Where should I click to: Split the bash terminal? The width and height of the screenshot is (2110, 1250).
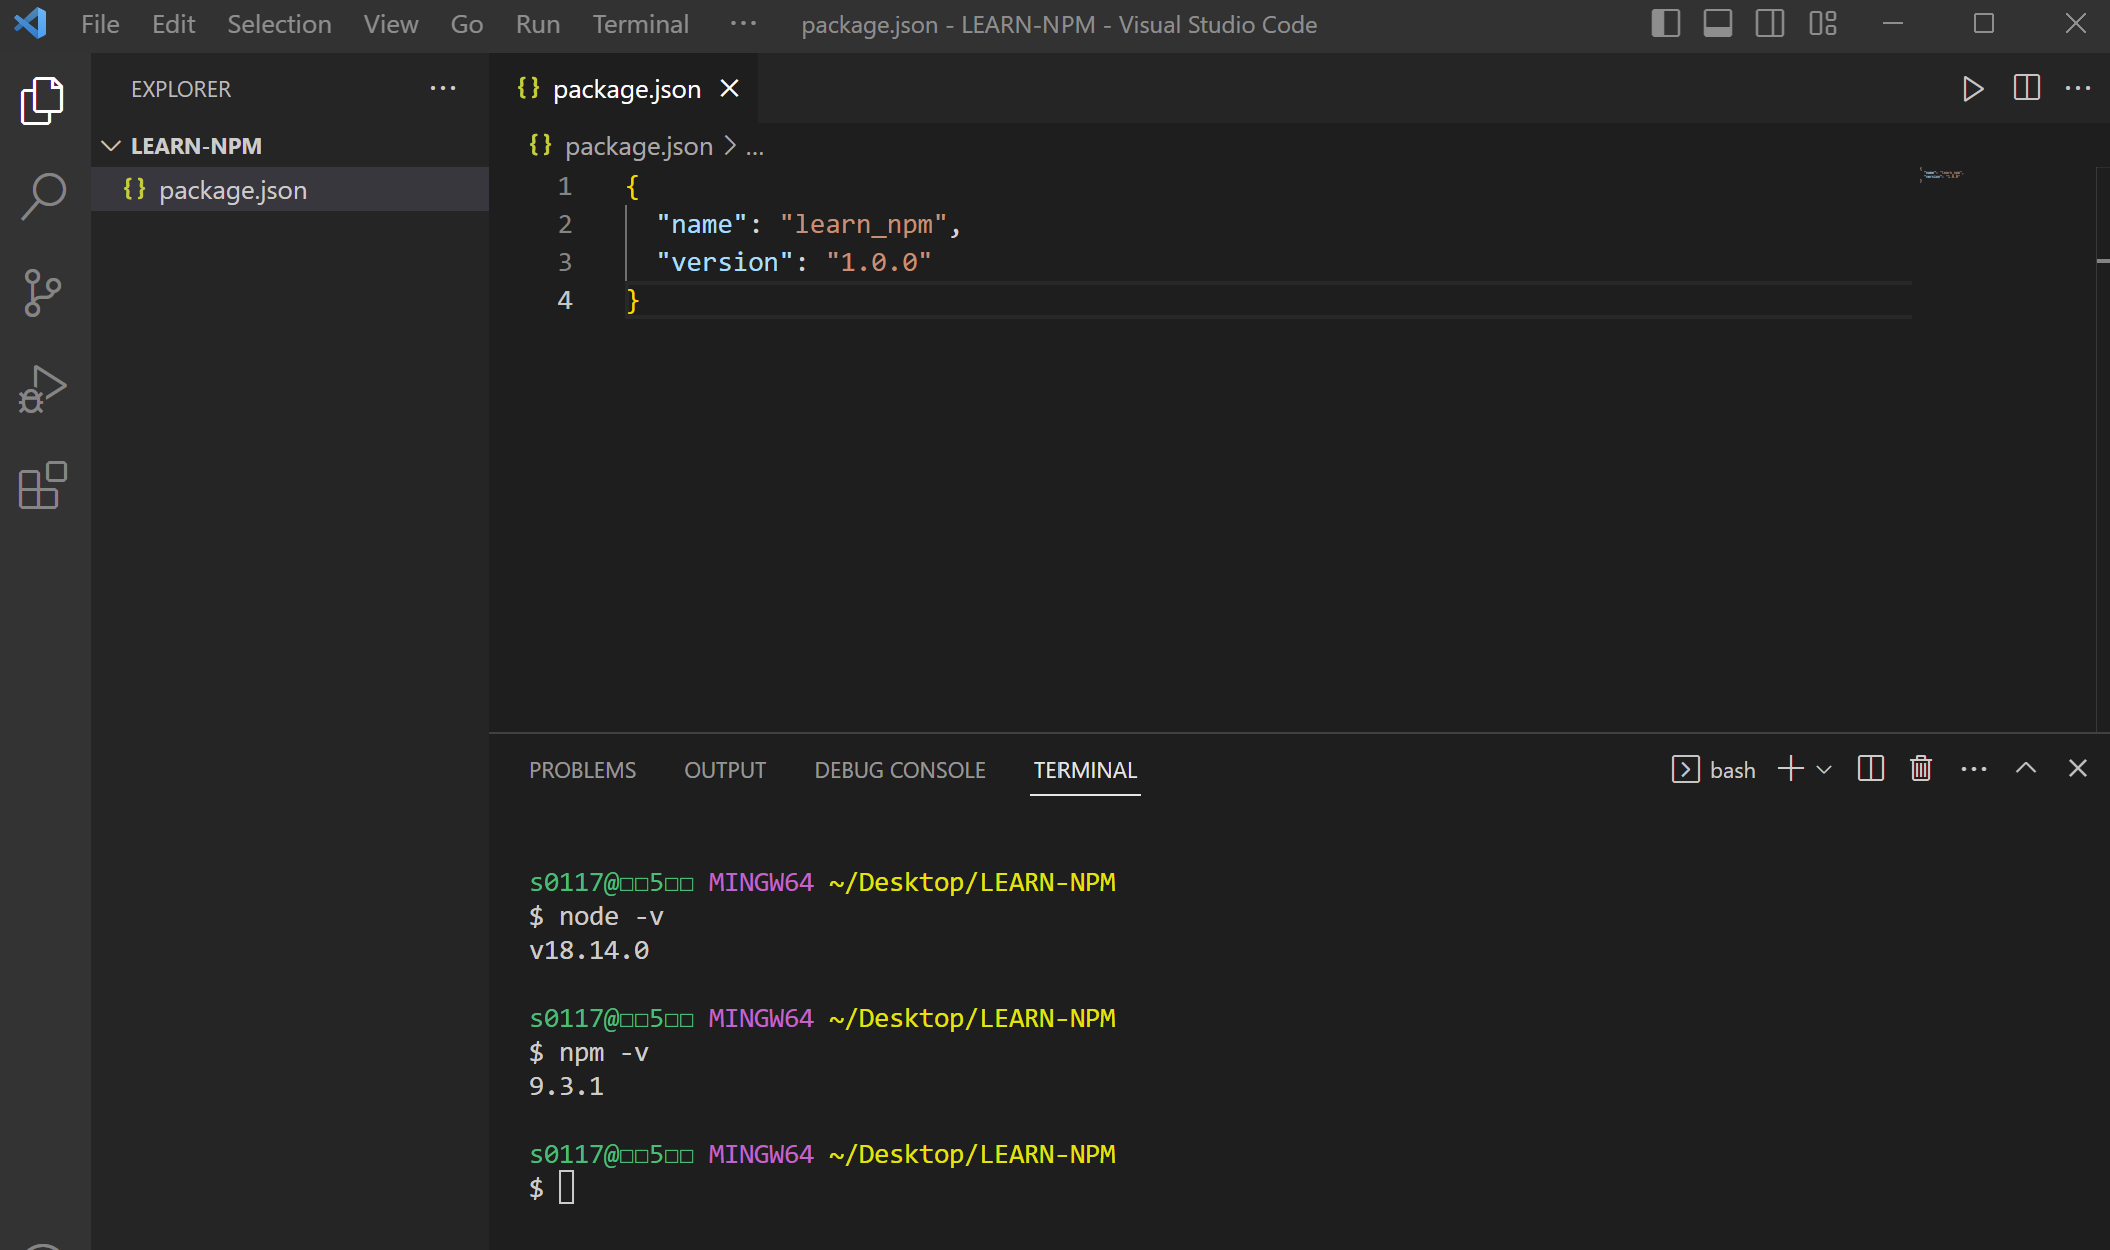(x=1870, y=769)
